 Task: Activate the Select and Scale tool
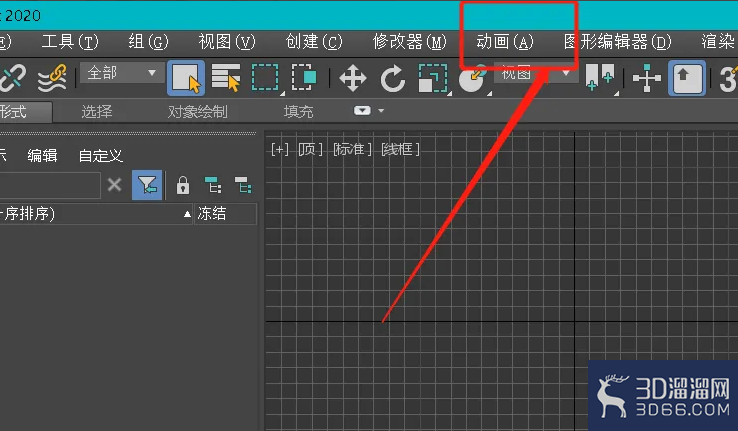click(433, 78)
